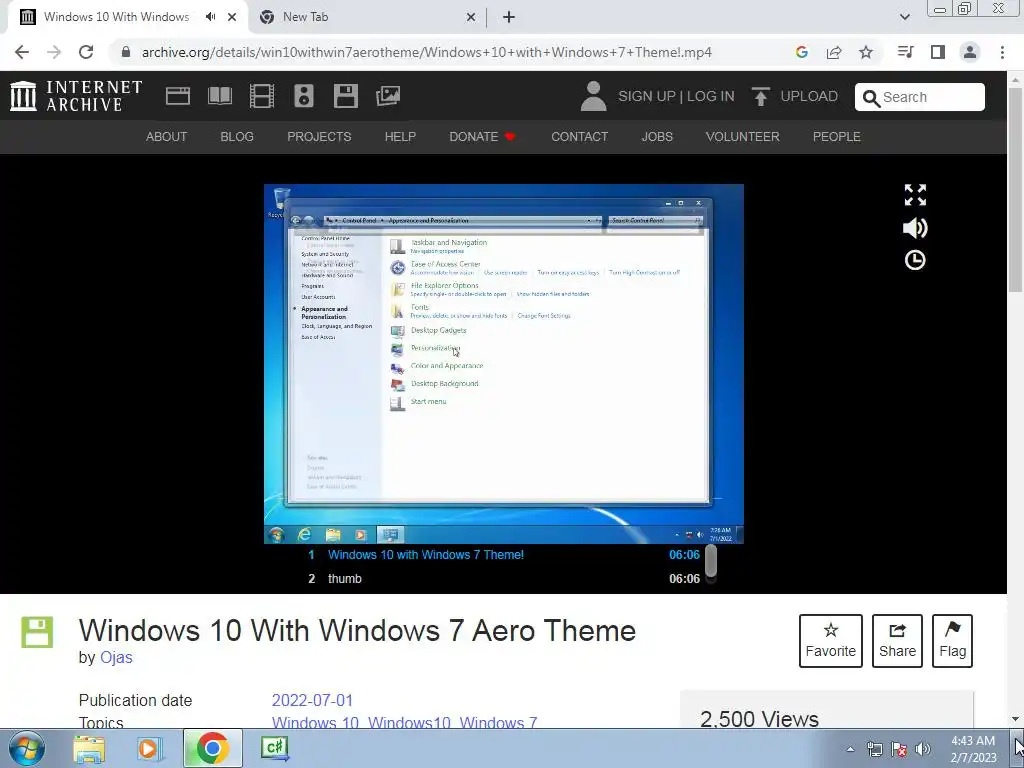This screenshot has height=768, width=1024.
Task: Open the media control icon in Chrome toolbar
Action: click(x=906, y=52)
